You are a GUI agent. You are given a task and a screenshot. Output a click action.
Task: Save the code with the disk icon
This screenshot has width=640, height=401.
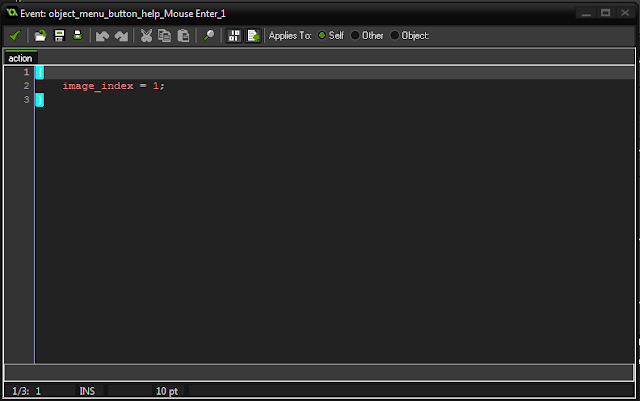60,36
